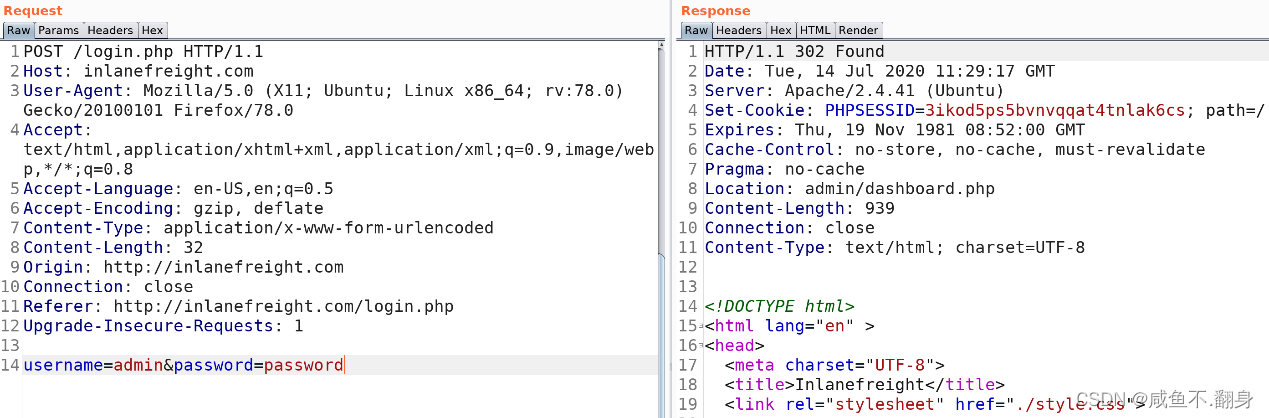Open the Response Hex tab
Image resolution: width=1269 pixels, height=418 pixels.
[x=781, y=31]
